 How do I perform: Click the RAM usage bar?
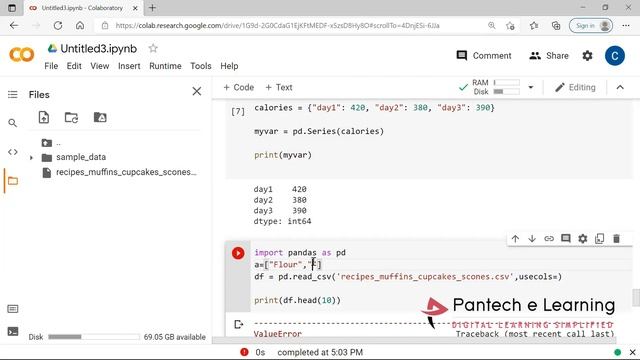coord(507,82)
